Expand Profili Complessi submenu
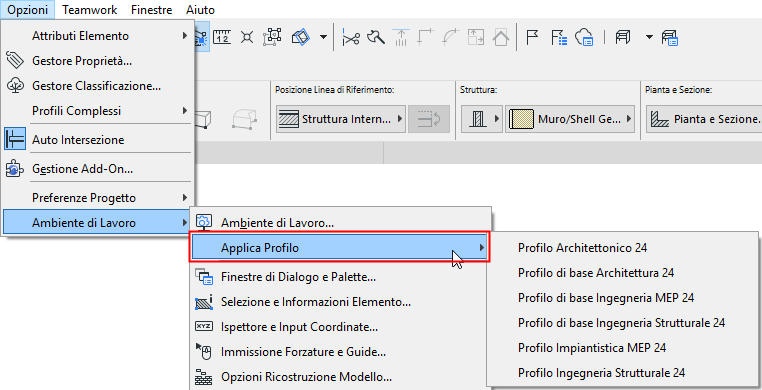 click(x=98, y=111)
